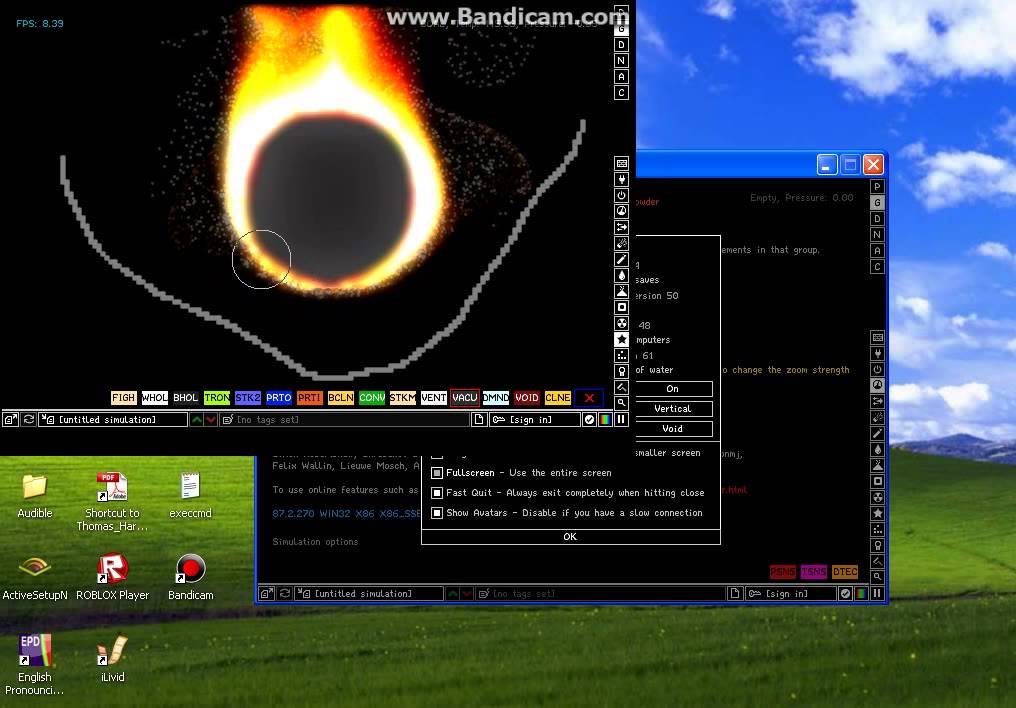Click OK to close options dialog

(570, 536)
